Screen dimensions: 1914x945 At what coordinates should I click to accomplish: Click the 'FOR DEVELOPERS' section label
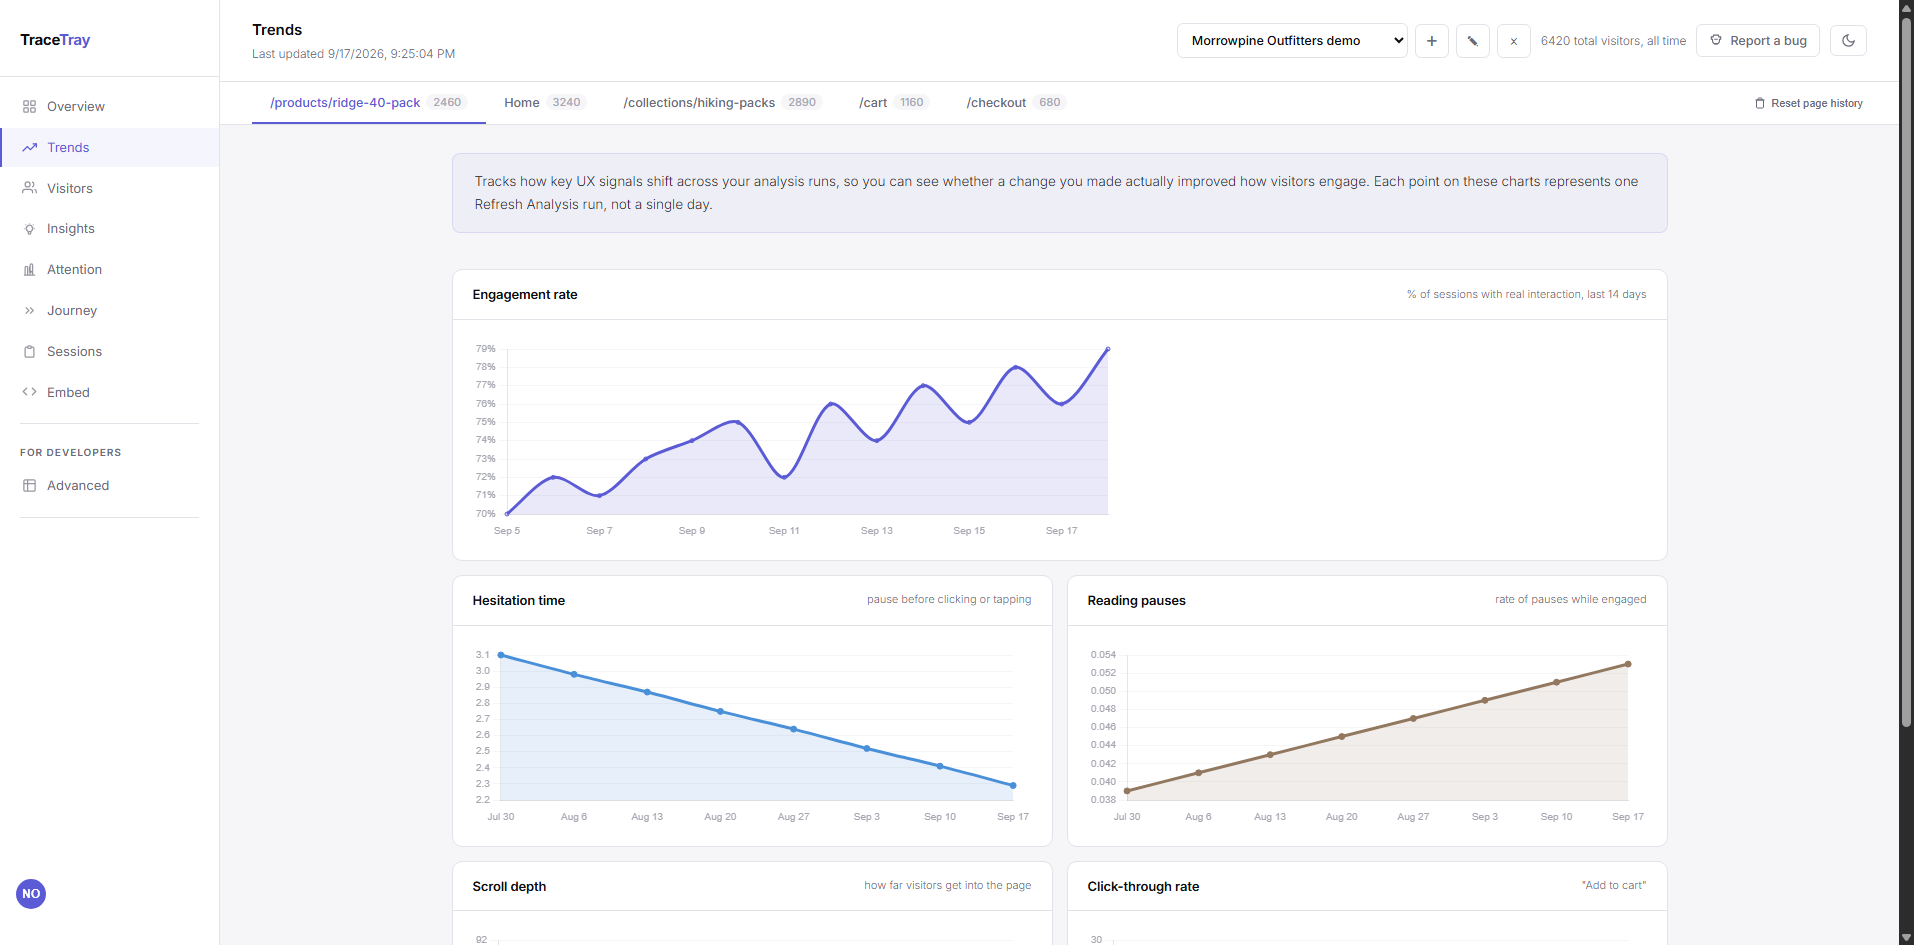point(71,453)
